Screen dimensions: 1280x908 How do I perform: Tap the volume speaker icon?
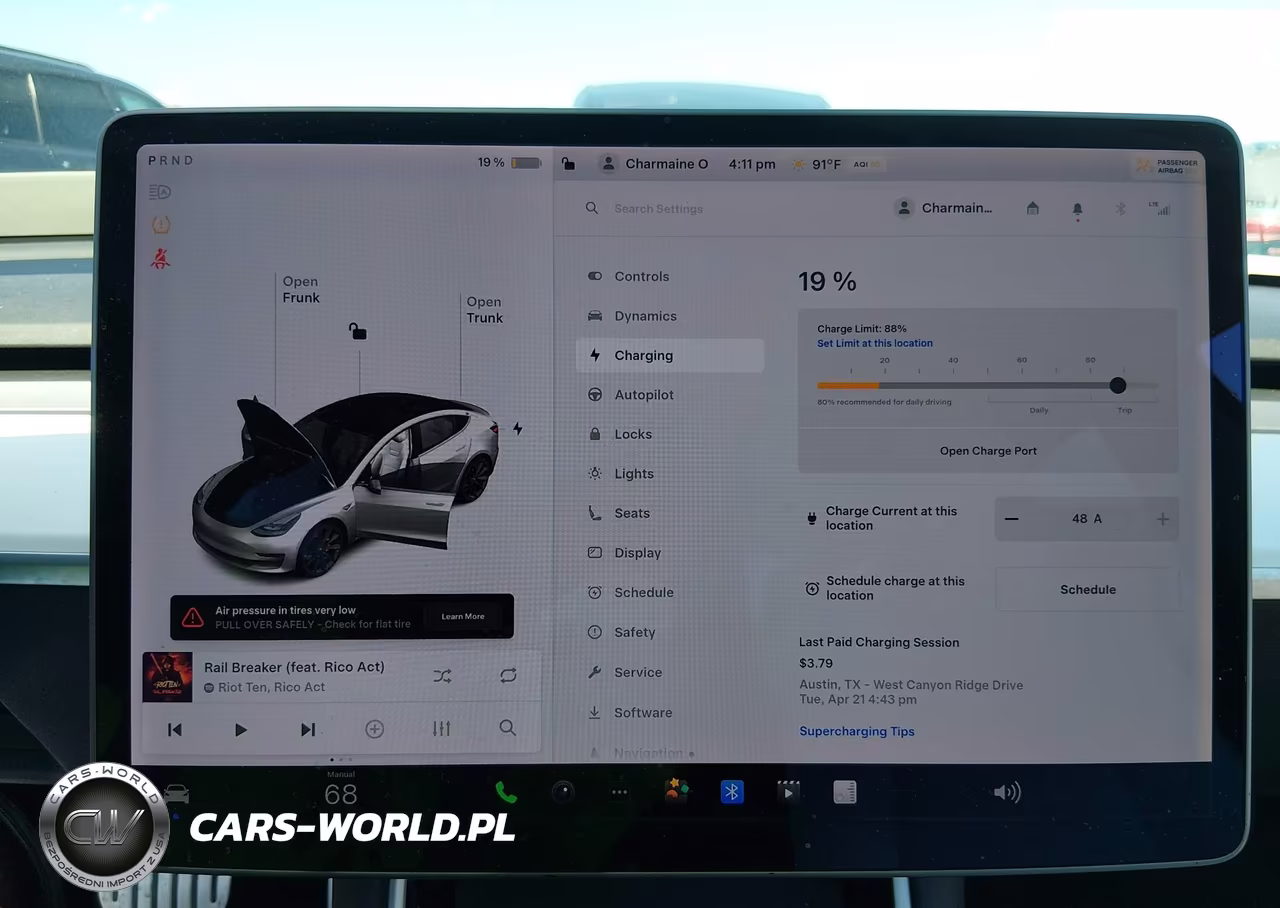[1007, 793]
